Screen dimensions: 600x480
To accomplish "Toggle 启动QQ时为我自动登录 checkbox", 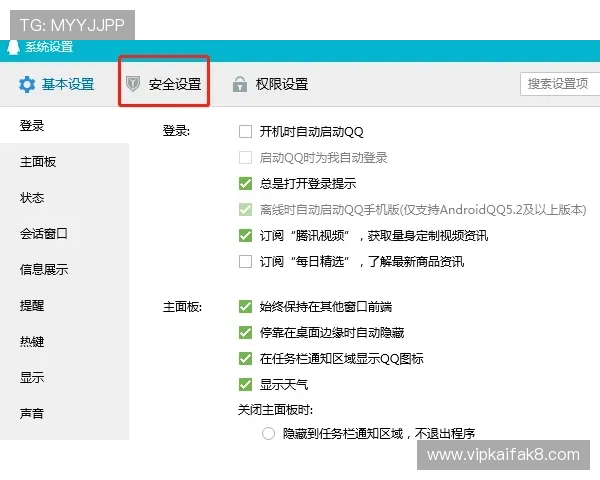I will 245,157.
